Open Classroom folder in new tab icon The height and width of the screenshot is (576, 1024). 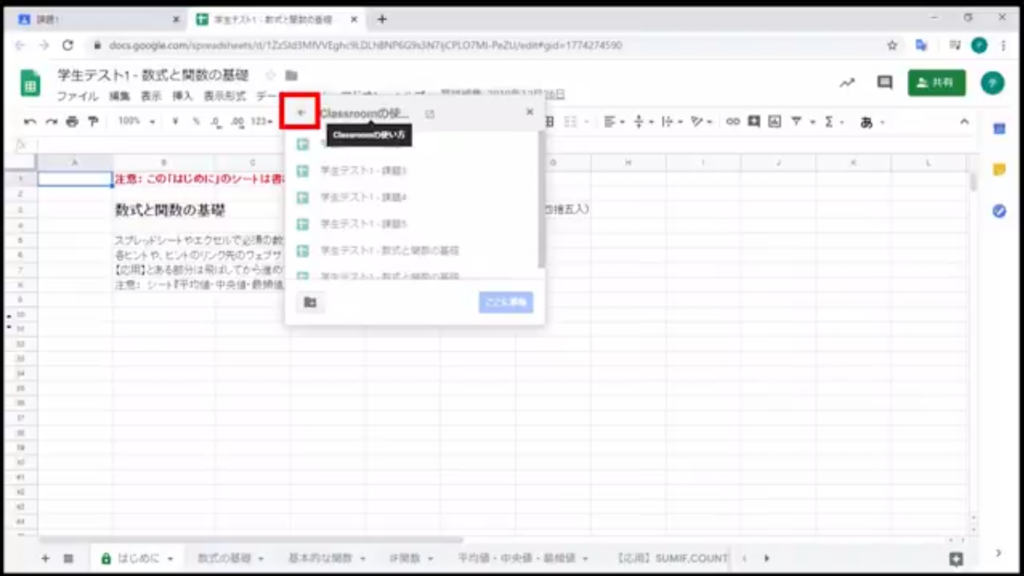(x=430, y=114)
